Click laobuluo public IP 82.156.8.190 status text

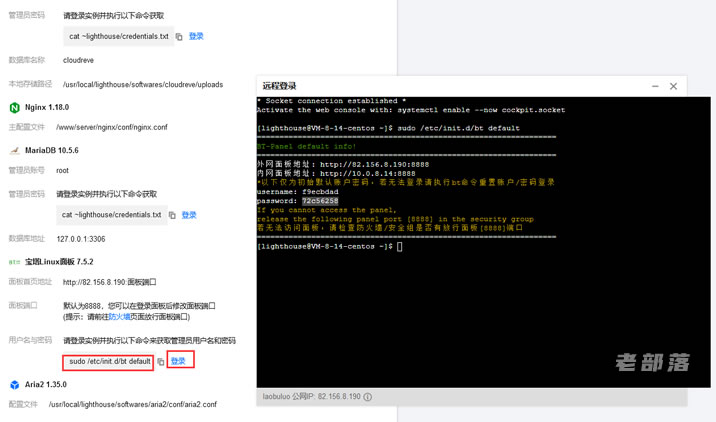(x=311, y=397)
